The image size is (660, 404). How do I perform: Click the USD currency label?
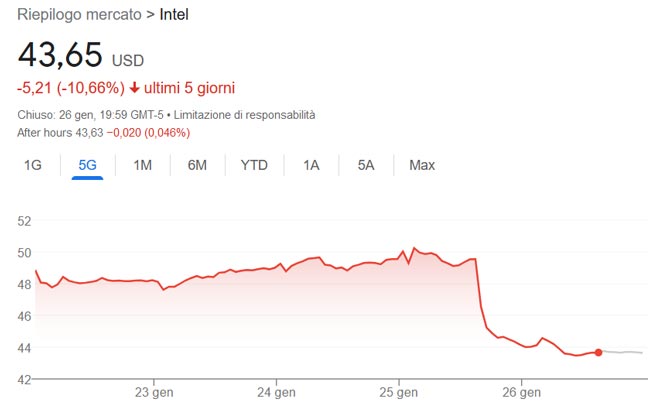tap(127, 61)
